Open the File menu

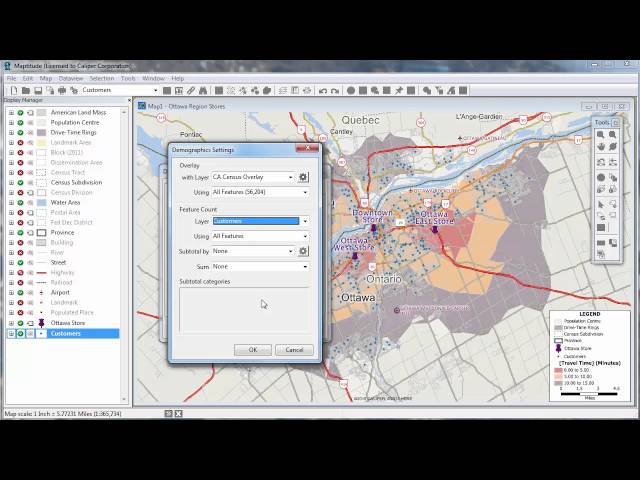[x=11, y=78]
